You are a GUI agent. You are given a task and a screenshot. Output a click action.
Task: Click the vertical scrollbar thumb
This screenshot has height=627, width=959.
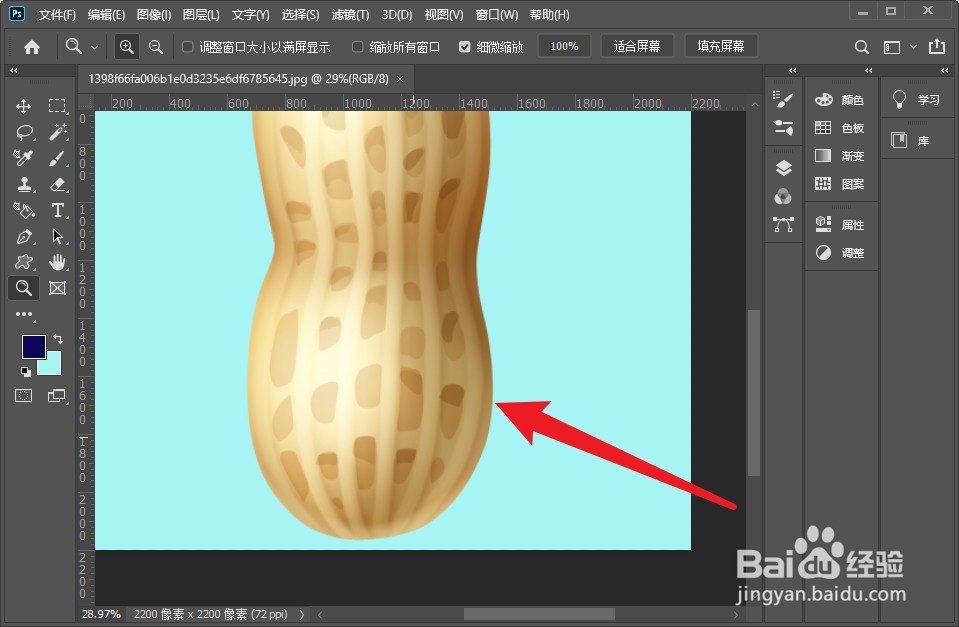click(x=754, y=393)
